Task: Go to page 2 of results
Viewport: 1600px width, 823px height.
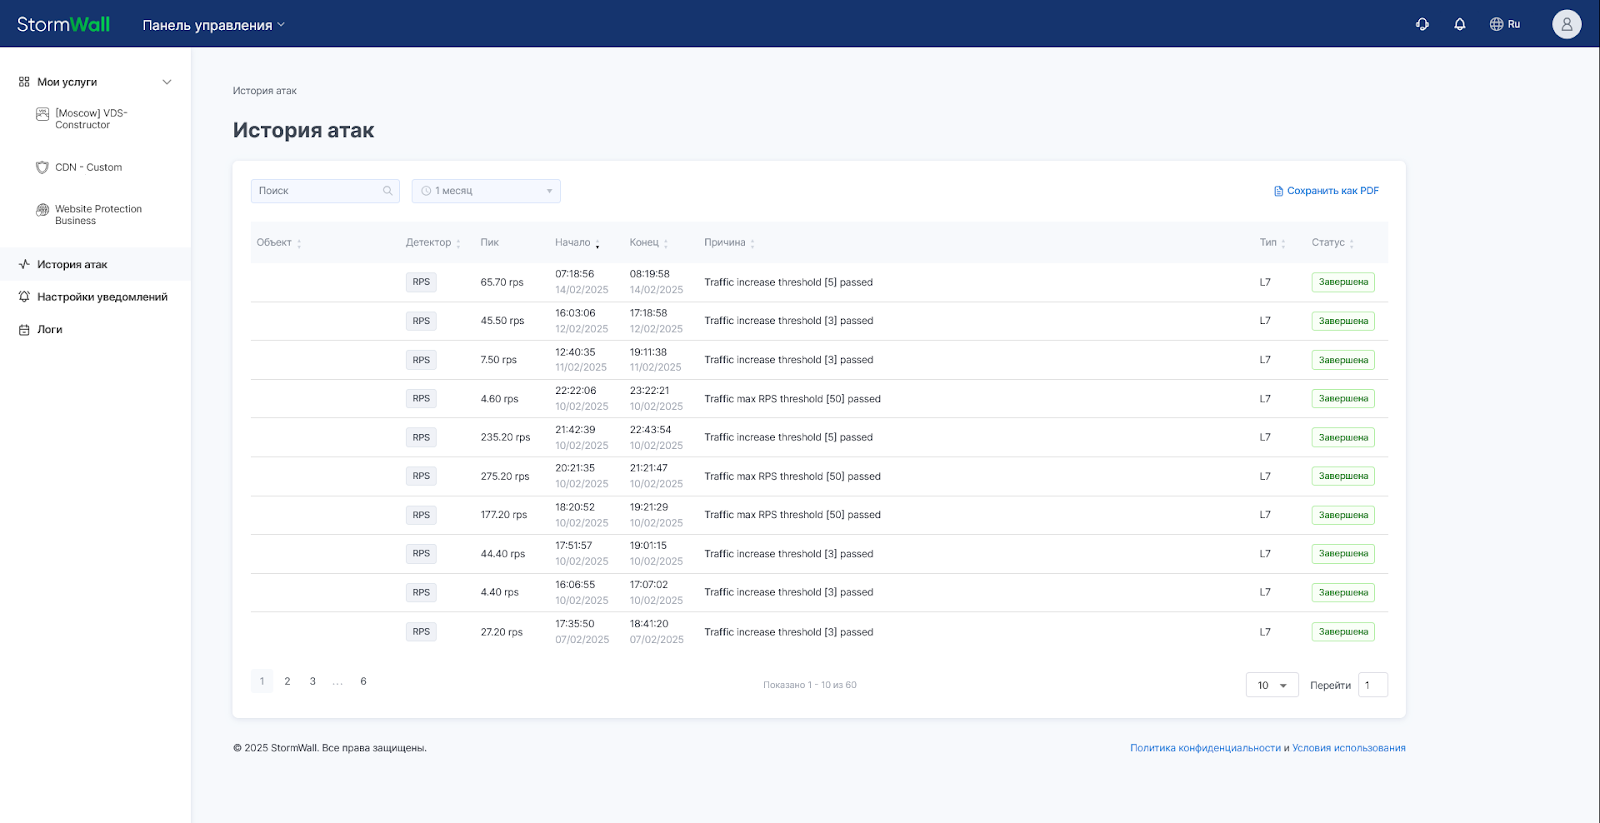Action: click(x=287, y=681)
